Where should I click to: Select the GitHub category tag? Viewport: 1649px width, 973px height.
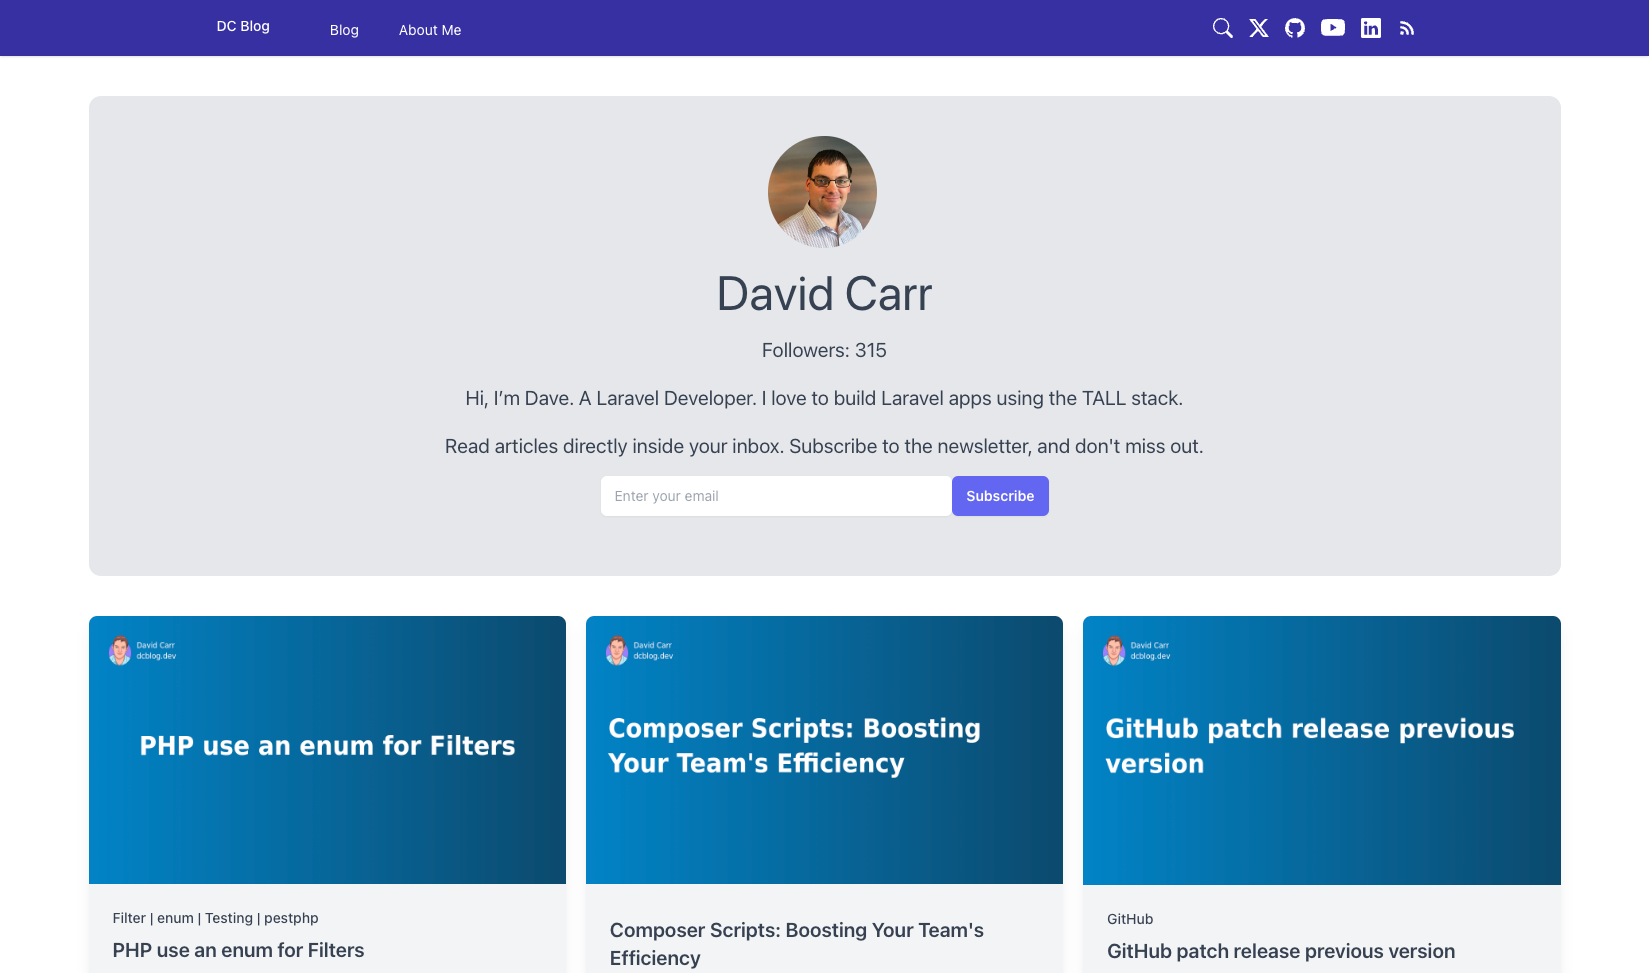point(1130,919)
